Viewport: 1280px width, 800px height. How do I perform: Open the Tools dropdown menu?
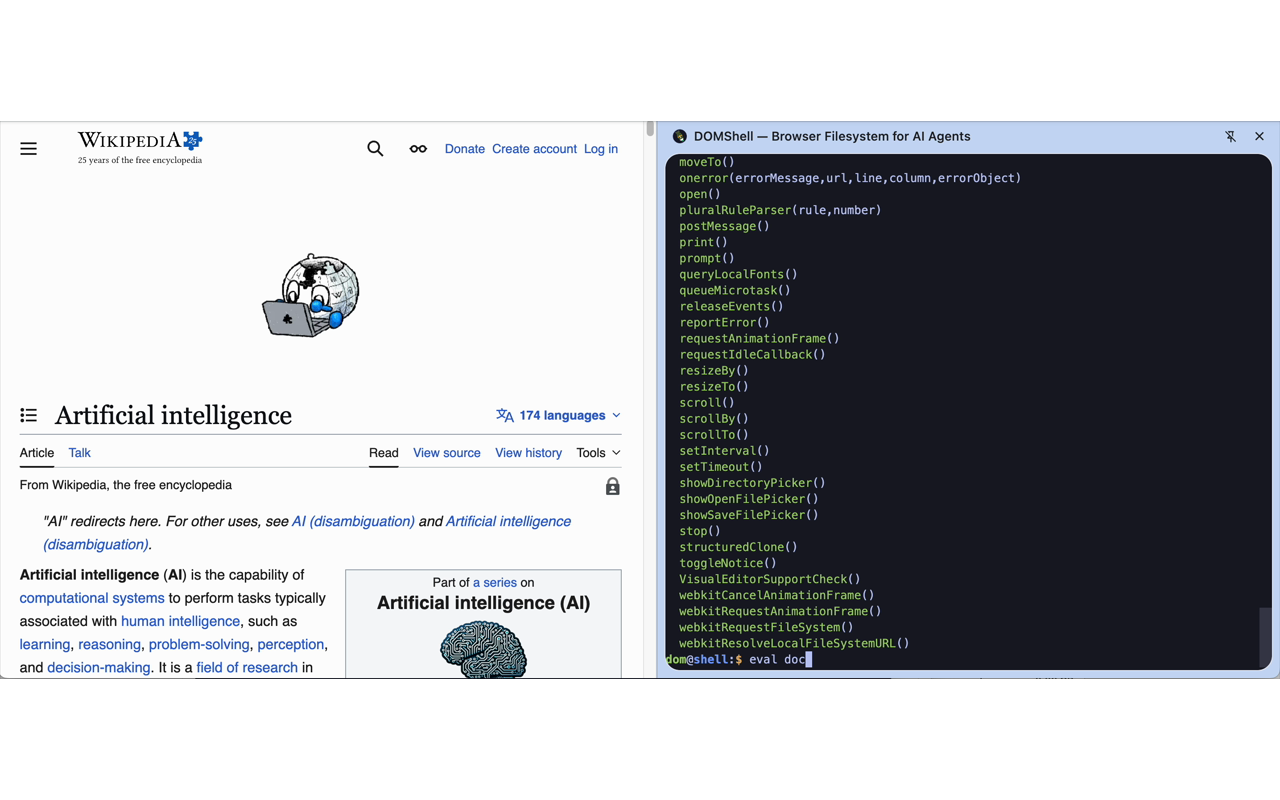click(598, 453)
